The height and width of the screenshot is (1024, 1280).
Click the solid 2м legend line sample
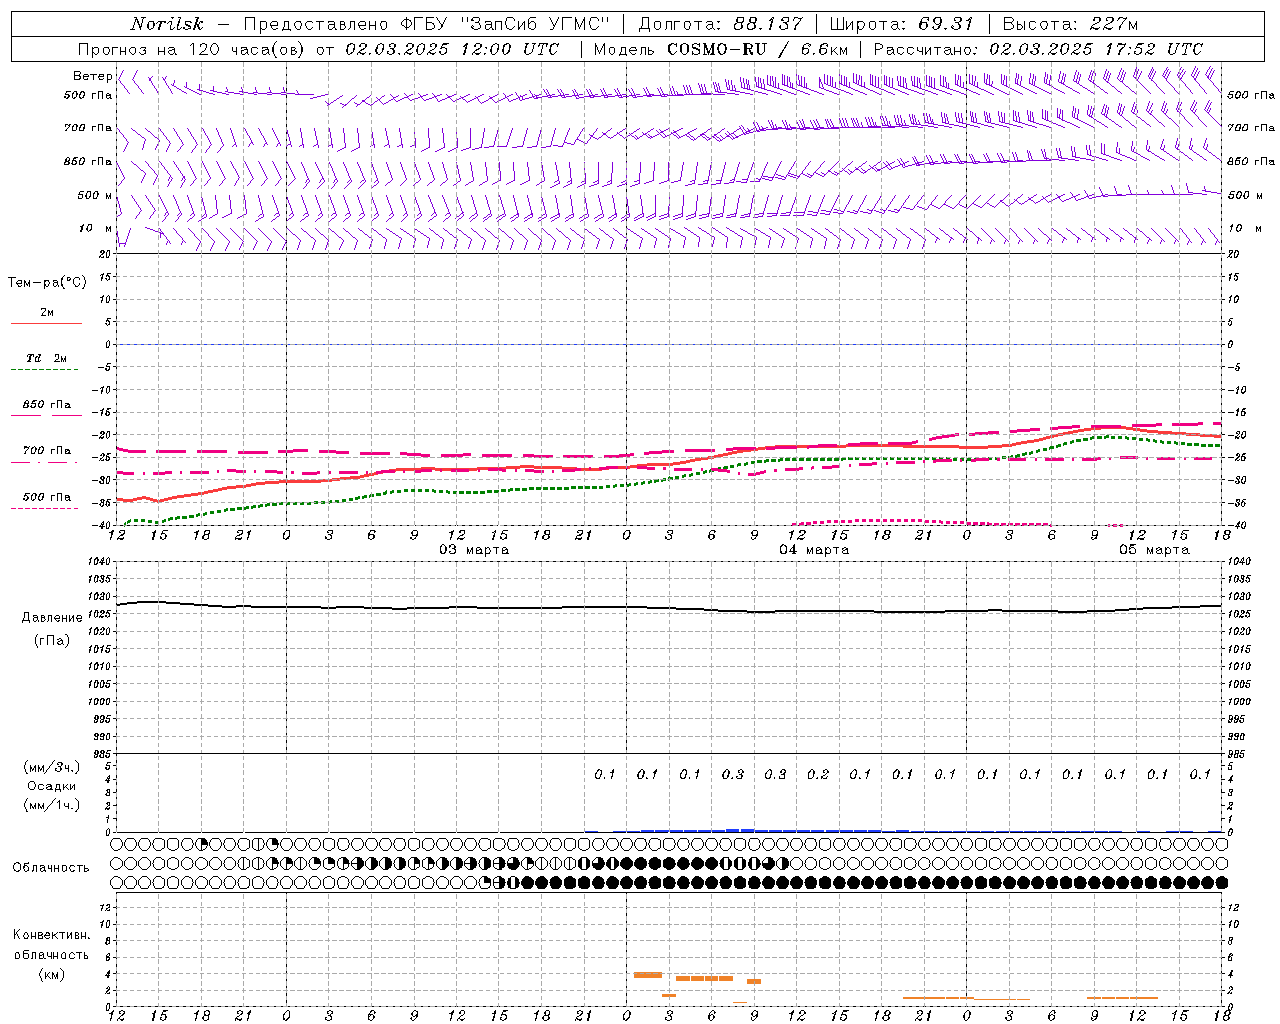(x=47, y=323)
